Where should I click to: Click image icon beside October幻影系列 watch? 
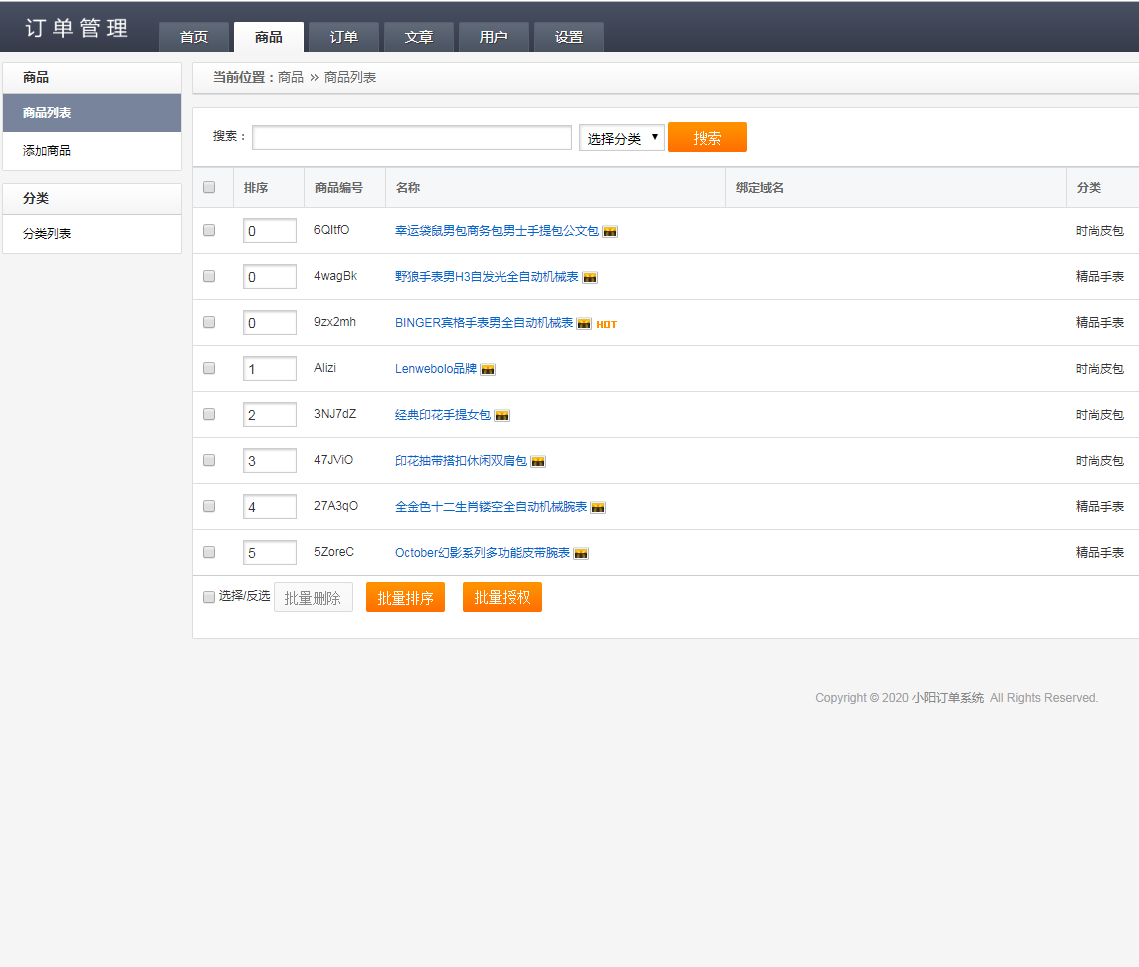[x=581, y=553]
